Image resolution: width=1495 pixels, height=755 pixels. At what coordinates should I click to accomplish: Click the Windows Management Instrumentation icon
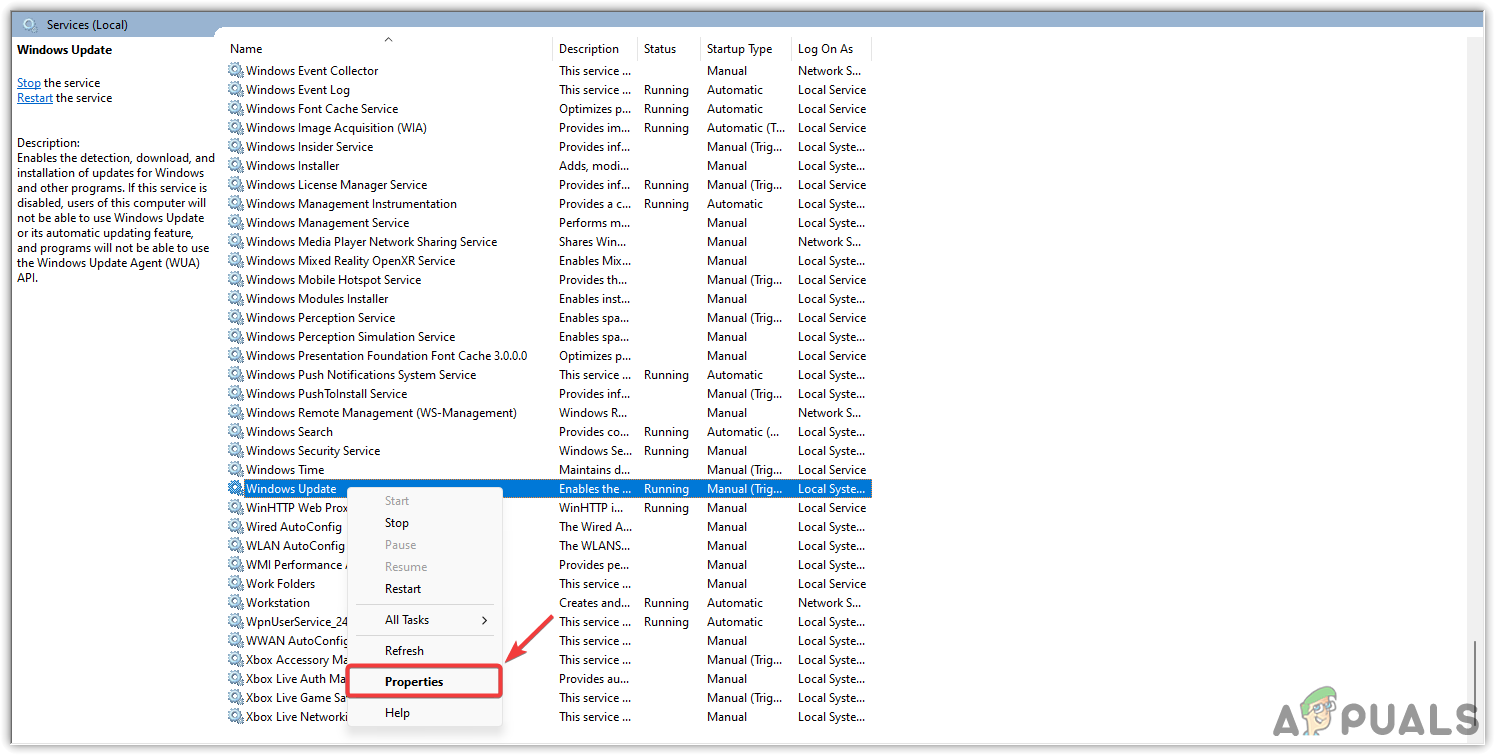[x=236, y=204]
